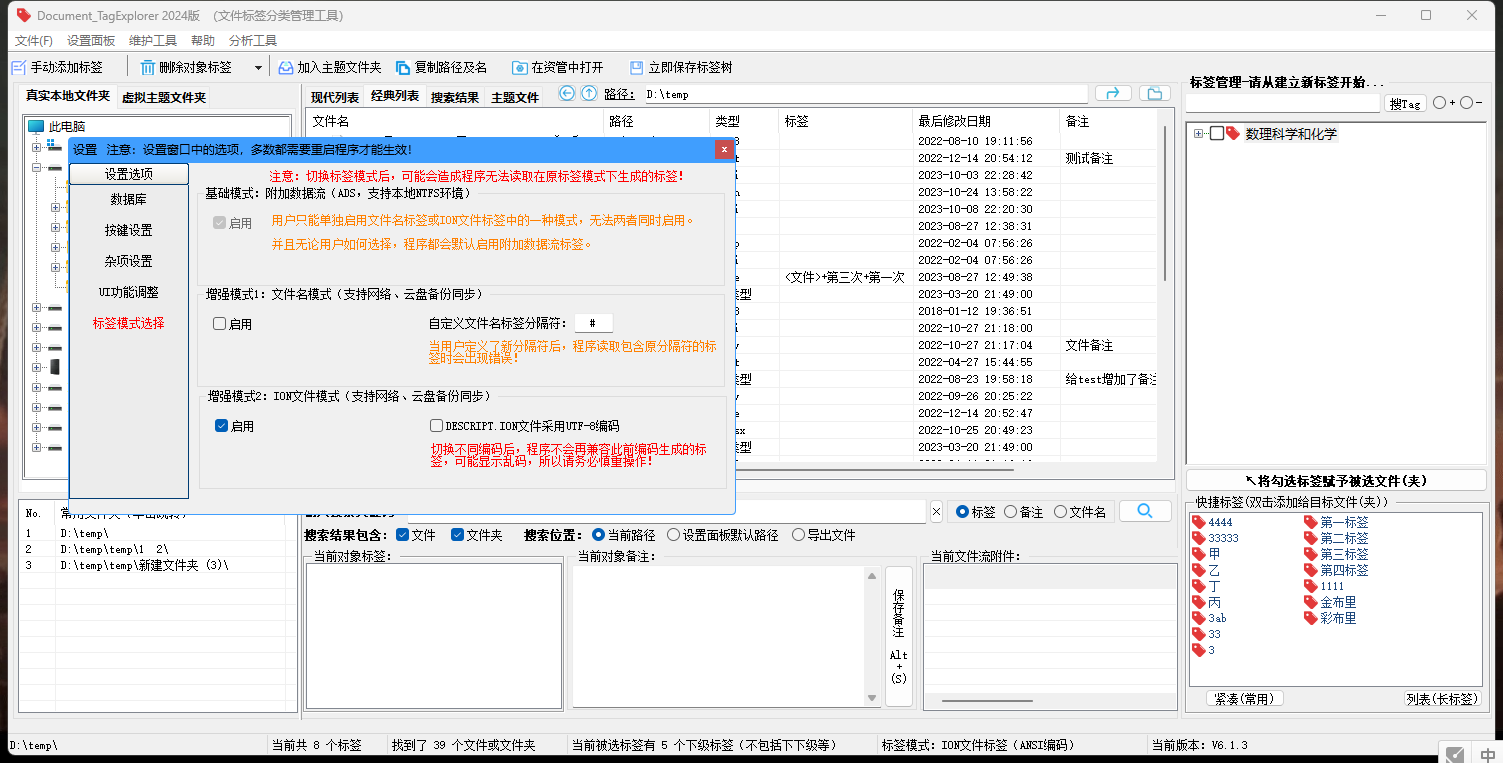Screen dimensions: 1503x763
Task: Click the file list vertical scrollbar
Action: [1164, 200]
